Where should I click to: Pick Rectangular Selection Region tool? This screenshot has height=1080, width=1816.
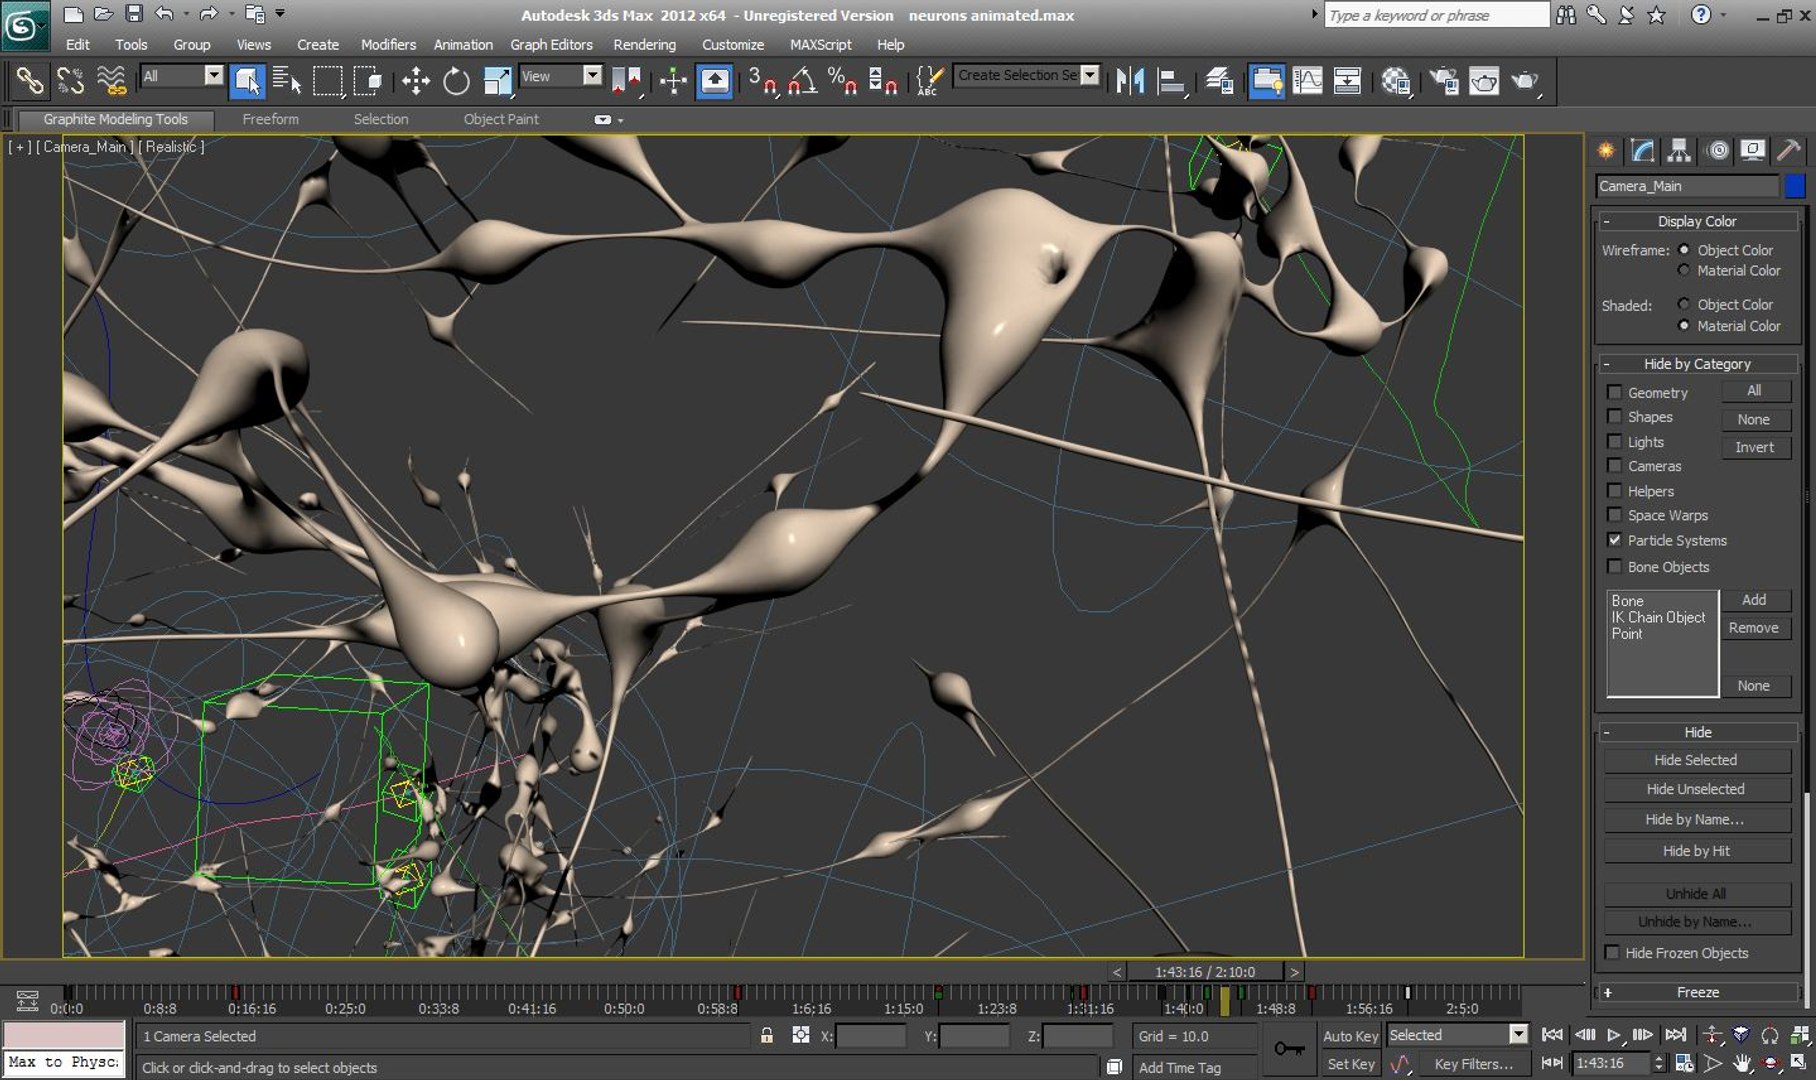click(x=328, y=80)
